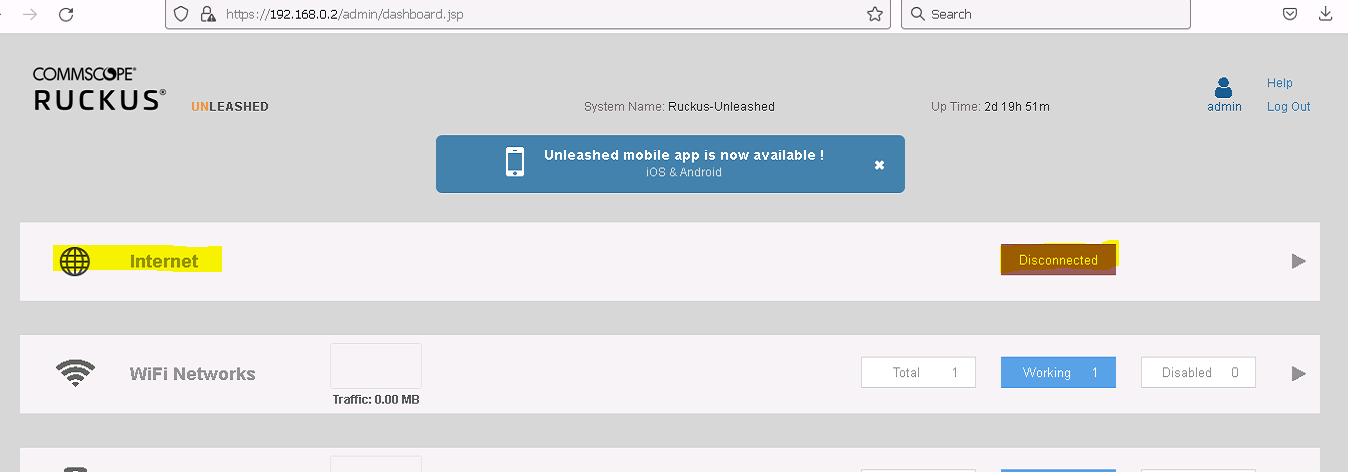Click the mobile phone icon in banner

coord(515,162)
